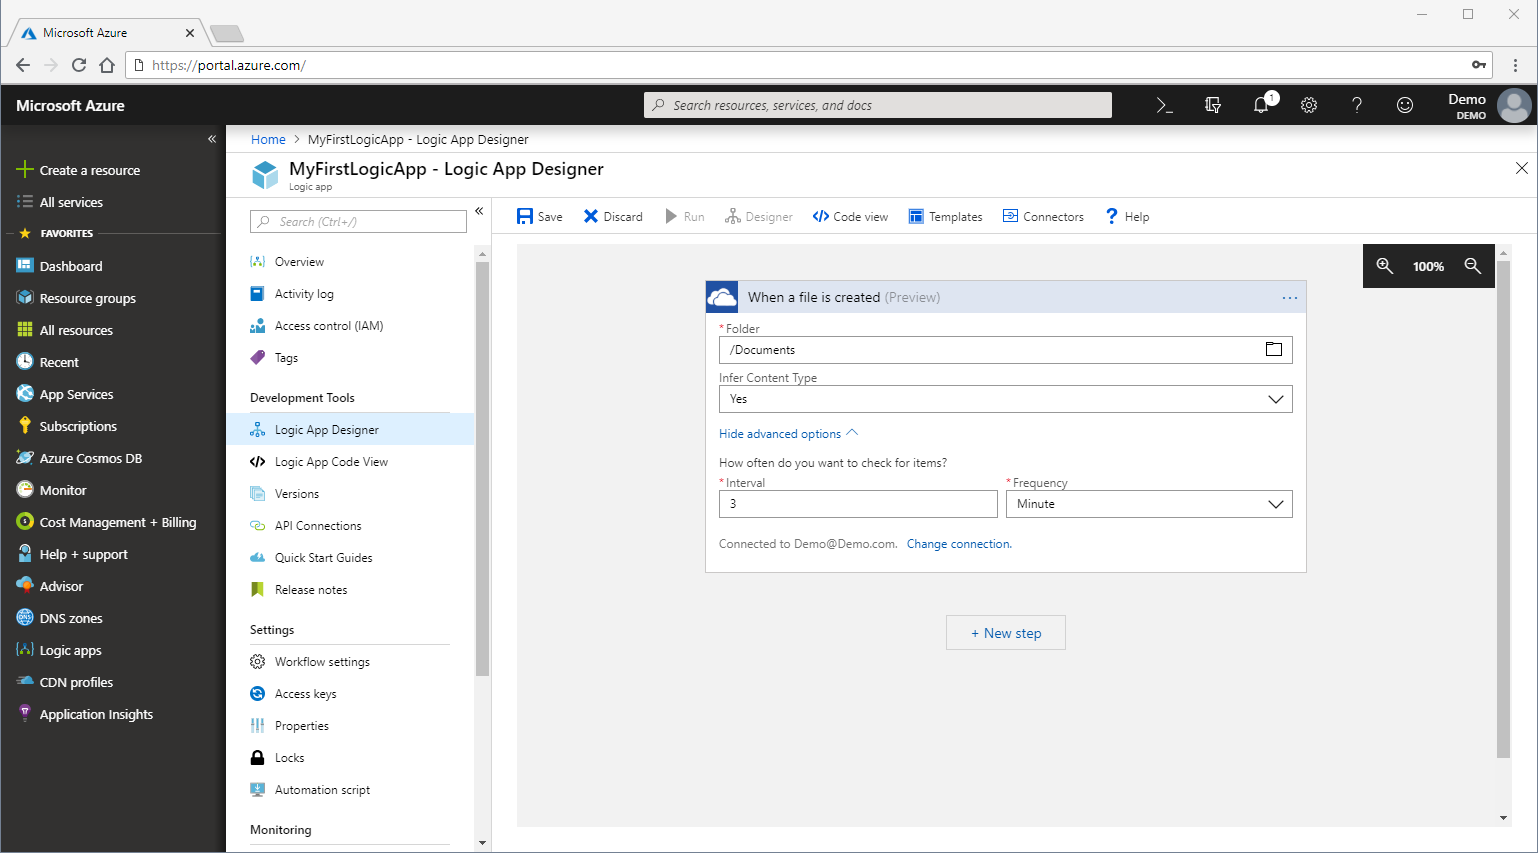Add a New step
Image resolution: width=1538 pixels, height=853 pixels.
pyautogui.click(x=1006, y=633)
